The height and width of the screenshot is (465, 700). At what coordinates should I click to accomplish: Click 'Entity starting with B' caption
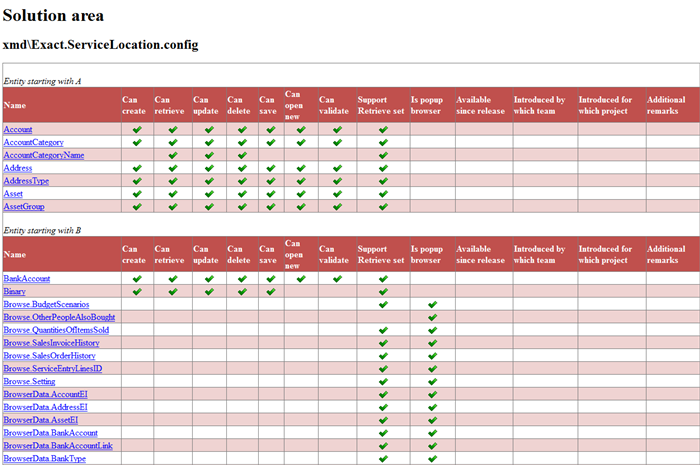coord(42,230)
